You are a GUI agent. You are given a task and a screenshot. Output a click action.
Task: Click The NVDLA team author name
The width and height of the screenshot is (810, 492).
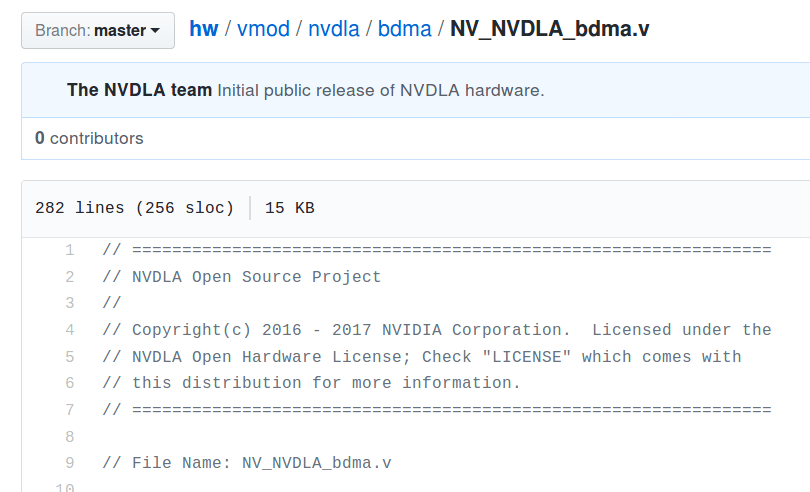coord(139,90)
